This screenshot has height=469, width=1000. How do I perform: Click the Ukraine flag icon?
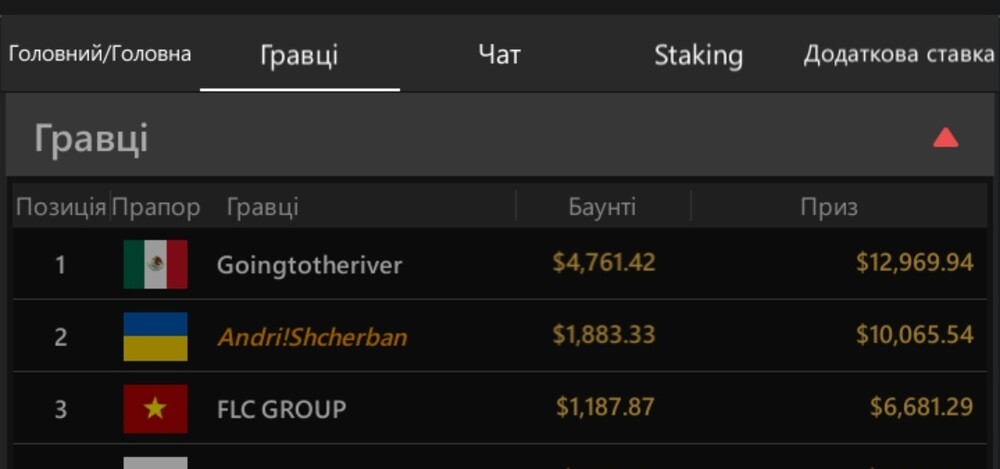[156, 336]
